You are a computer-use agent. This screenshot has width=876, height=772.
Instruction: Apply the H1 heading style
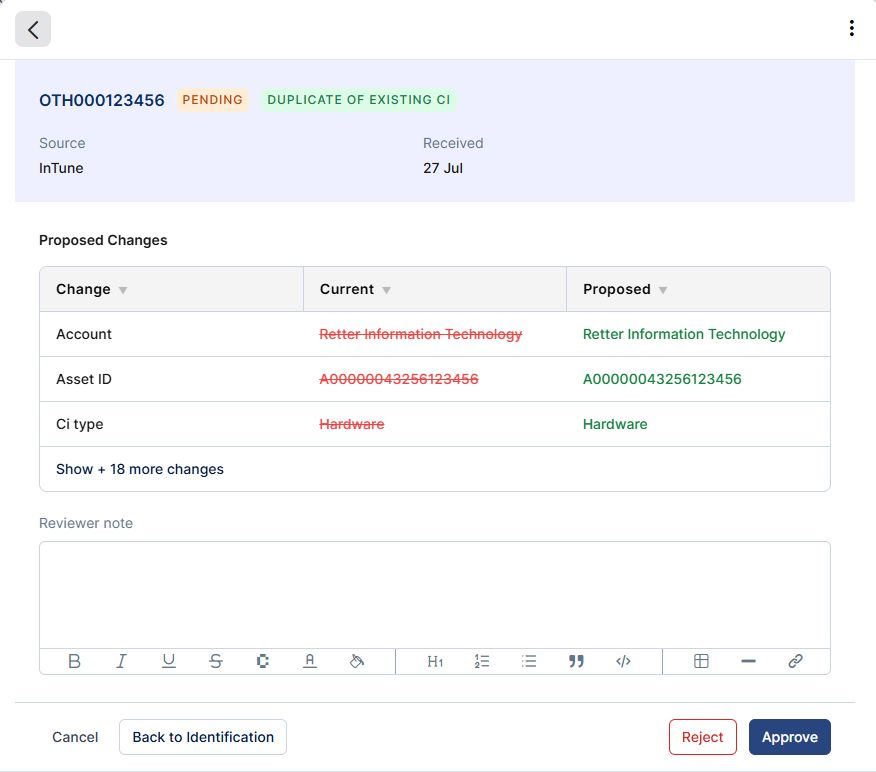coord(435,661)
